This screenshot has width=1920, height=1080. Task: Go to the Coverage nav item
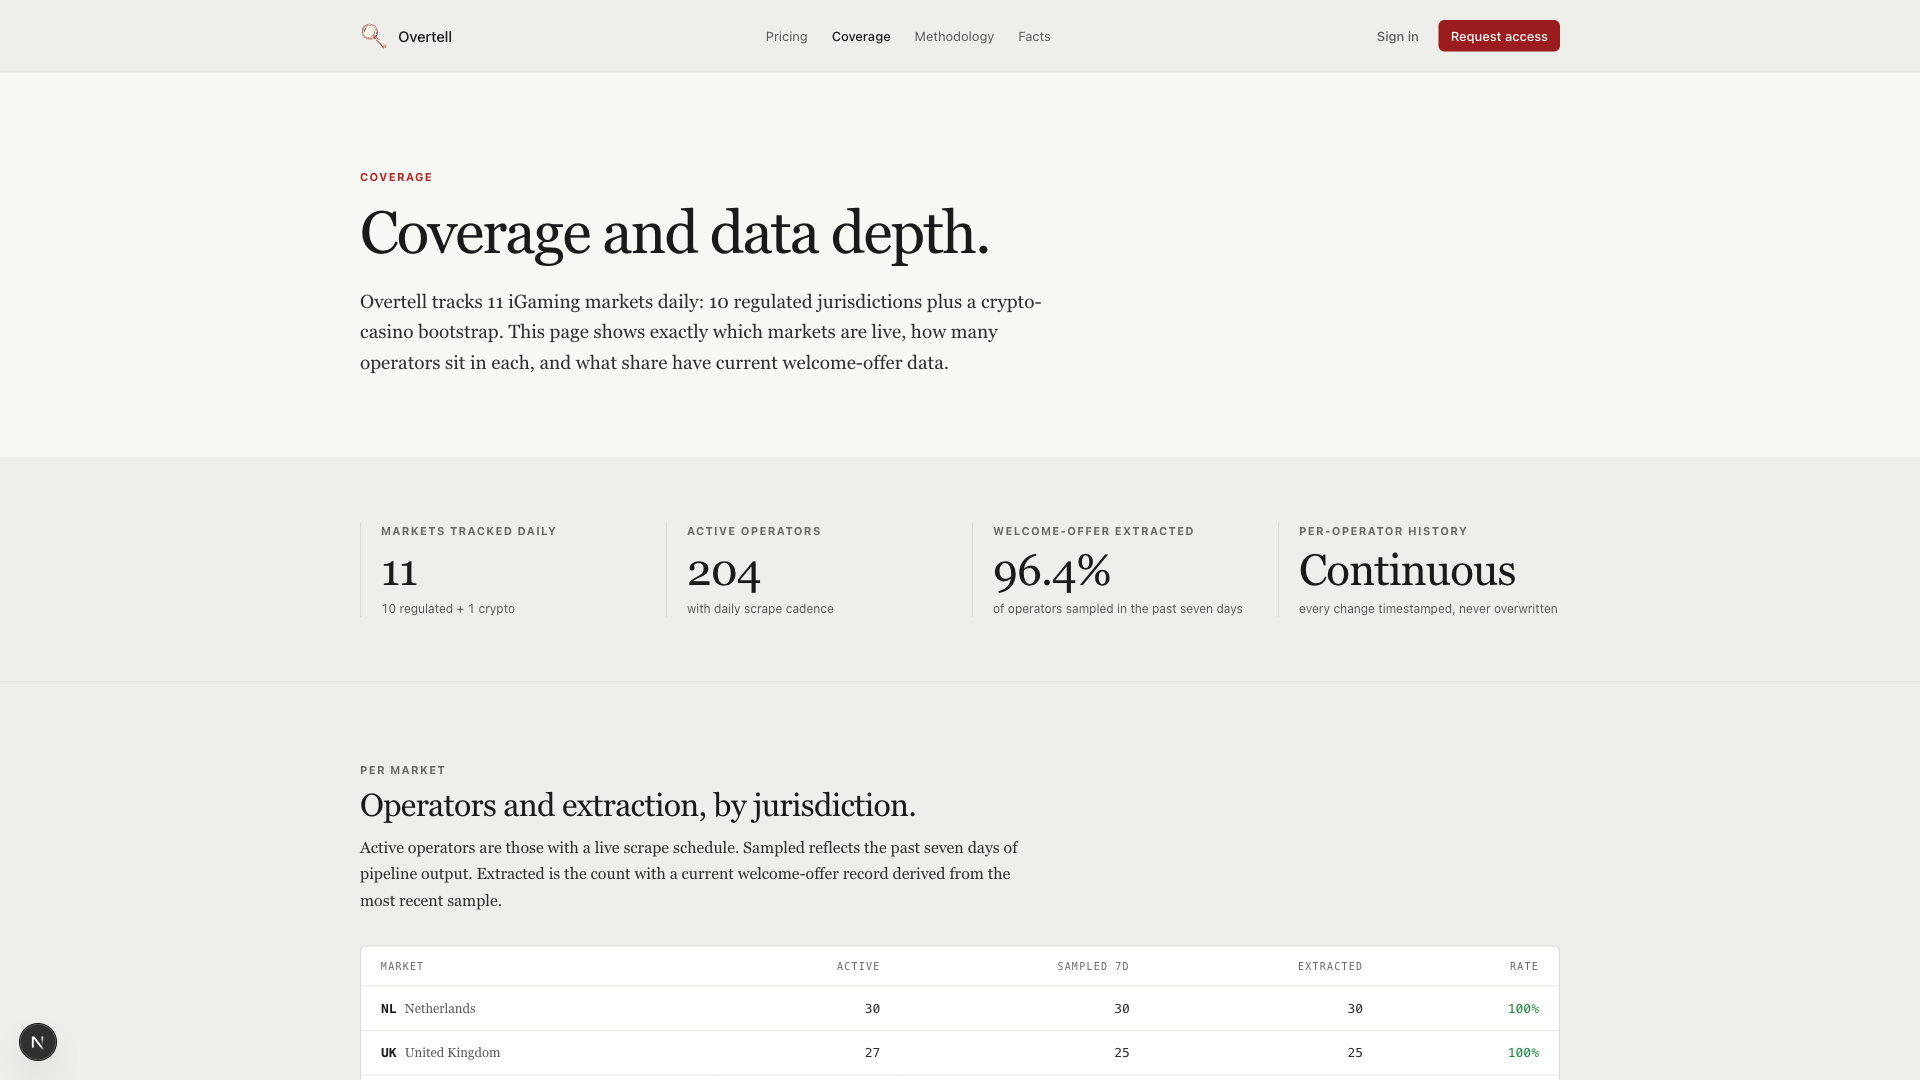tap(861, 36)
